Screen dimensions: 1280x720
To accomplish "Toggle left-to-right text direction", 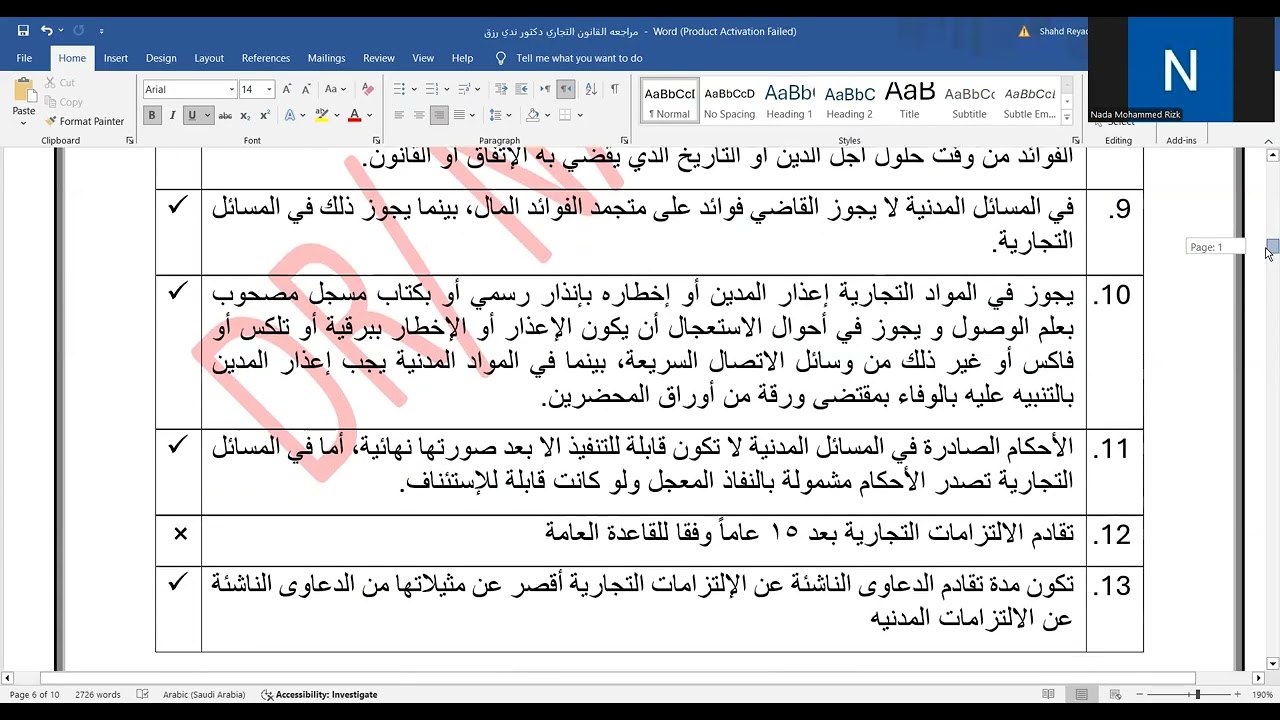I will 546,89.
